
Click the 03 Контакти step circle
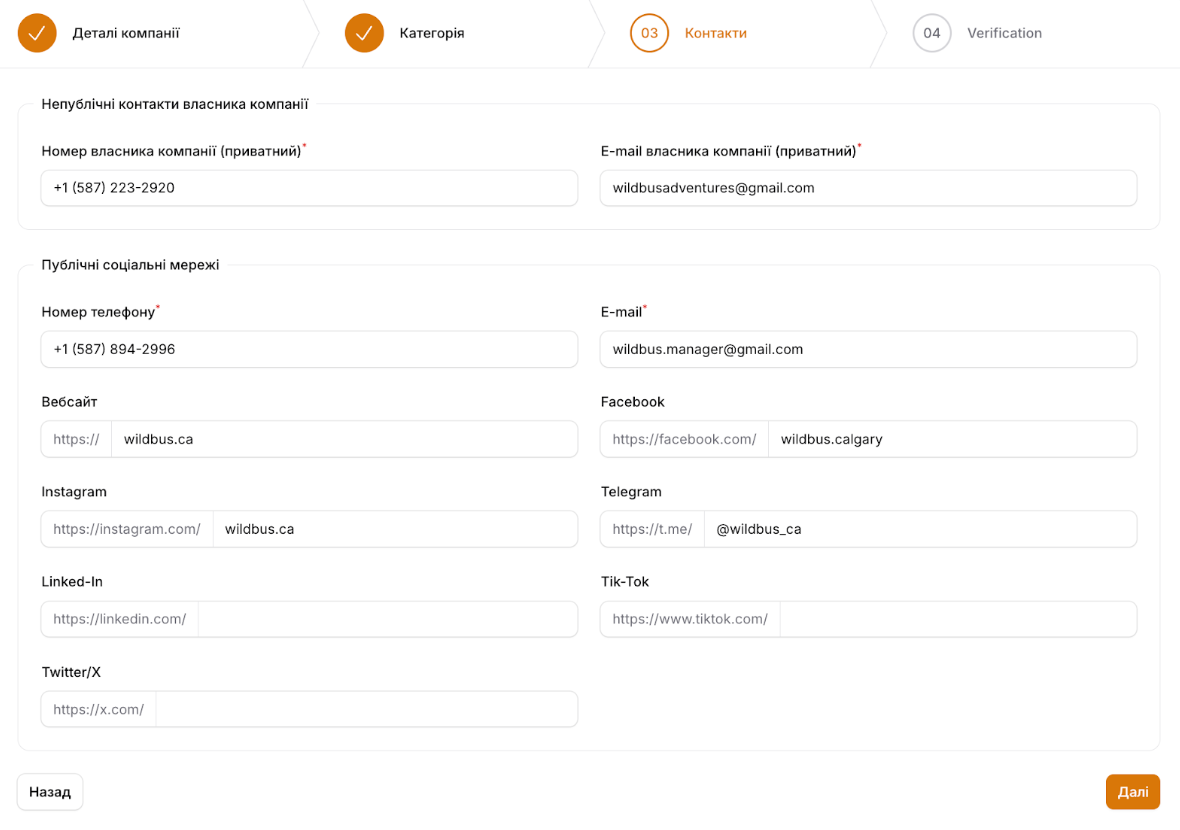[649, 33]
